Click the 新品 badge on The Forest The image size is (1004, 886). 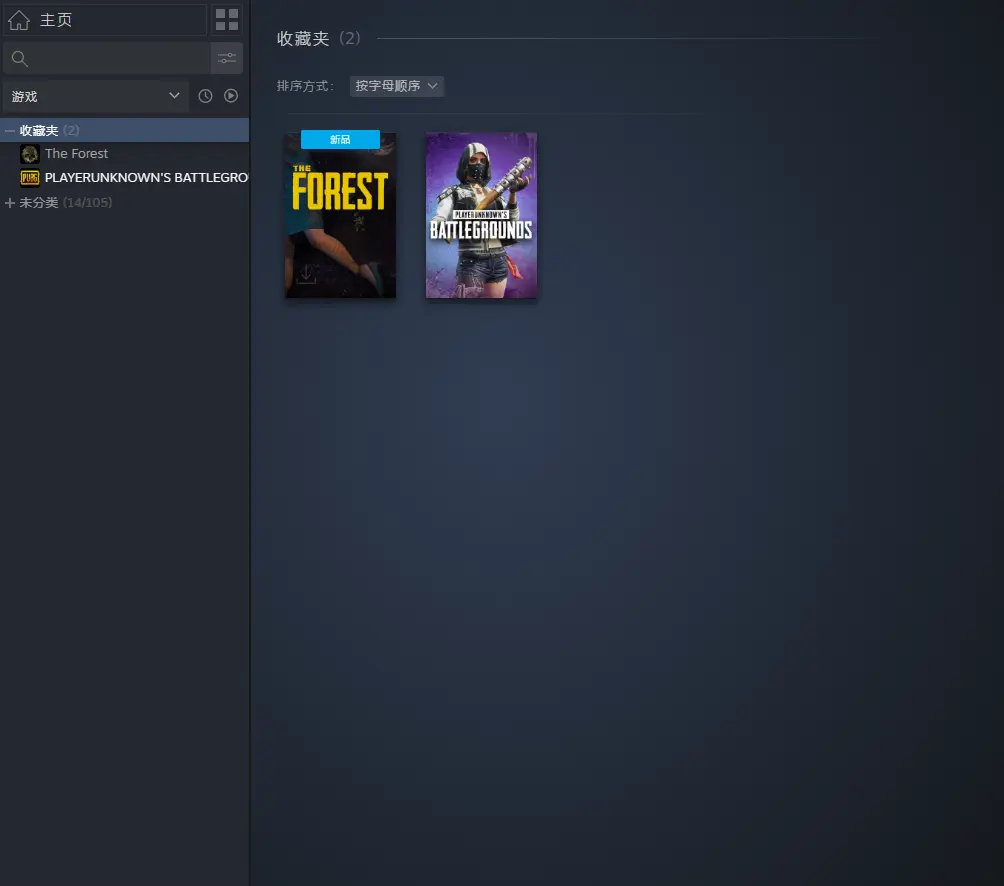(340, 140)
